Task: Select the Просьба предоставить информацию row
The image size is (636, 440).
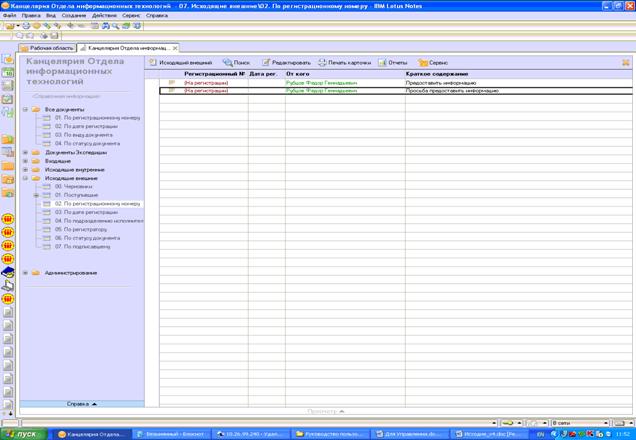Action: tap(395, 91)
